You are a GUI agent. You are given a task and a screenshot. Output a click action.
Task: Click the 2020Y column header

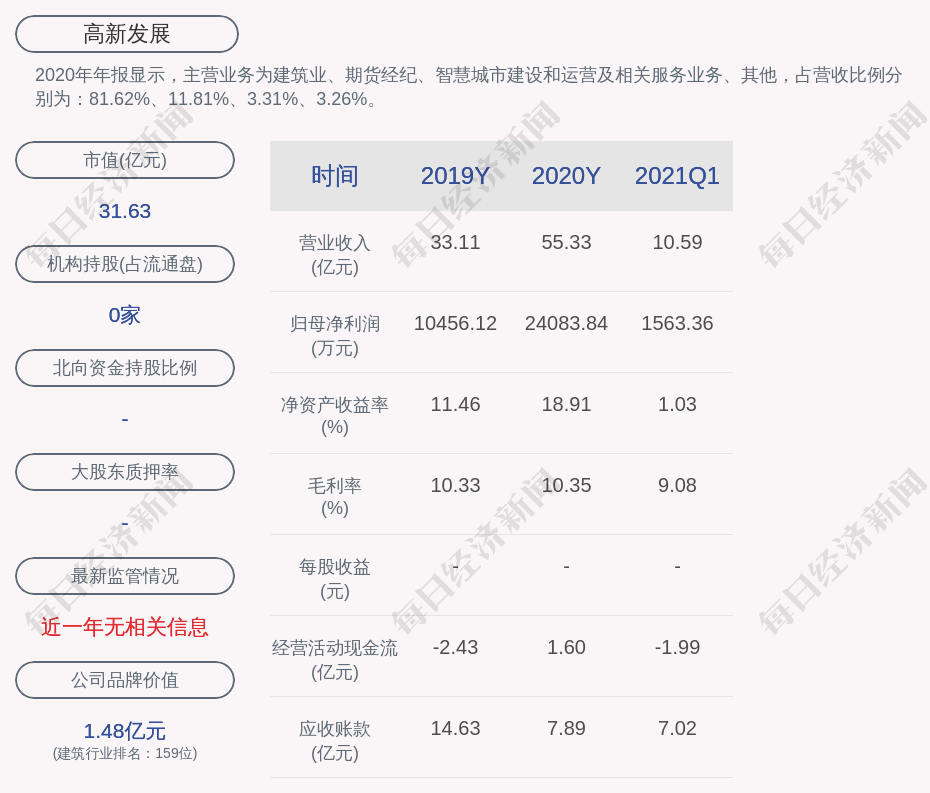[x=566, y=176]
